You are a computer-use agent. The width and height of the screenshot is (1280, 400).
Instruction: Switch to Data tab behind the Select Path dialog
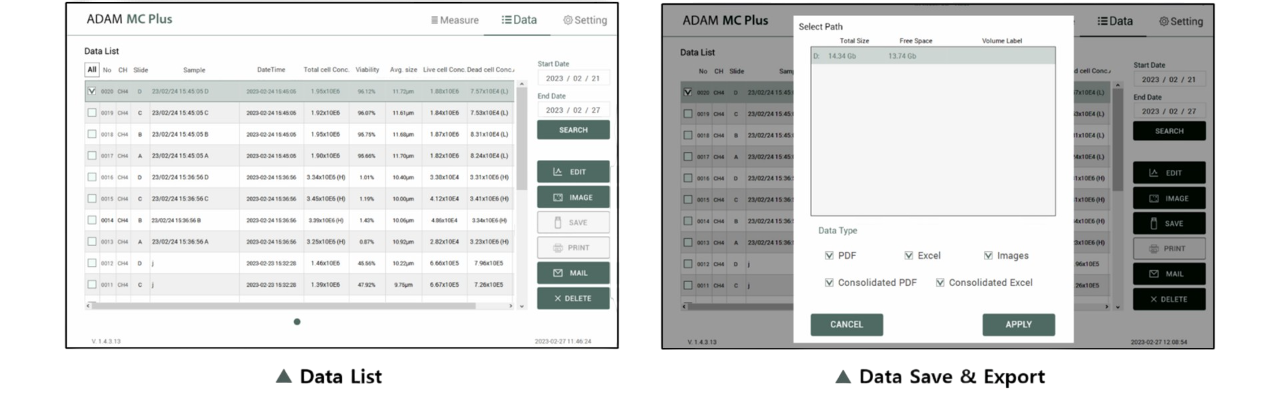coord(1114,21)
